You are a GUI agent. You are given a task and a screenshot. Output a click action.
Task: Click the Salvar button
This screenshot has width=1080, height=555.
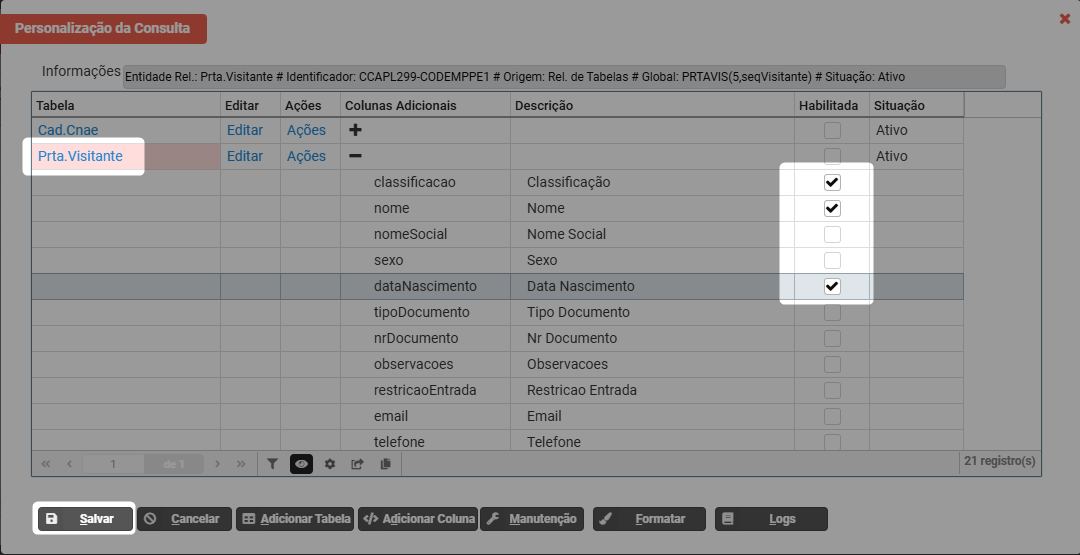(x=85, y=519)
